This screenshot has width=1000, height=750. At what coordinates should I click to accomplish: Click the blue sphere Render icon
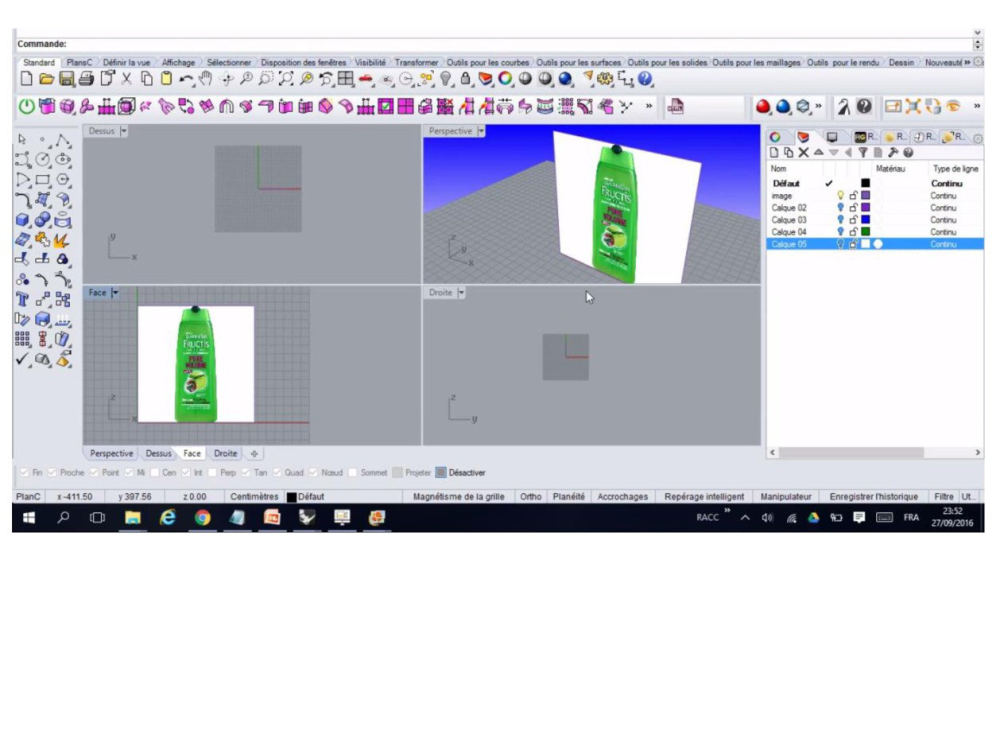tap(565, 79)
